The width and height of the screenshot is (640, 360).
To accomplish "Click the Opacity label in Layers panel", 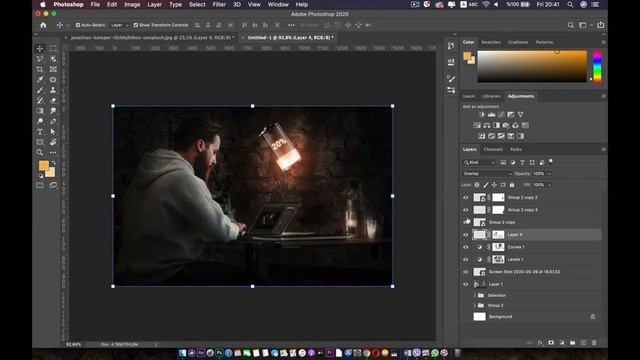I will [x=522, y=173].
